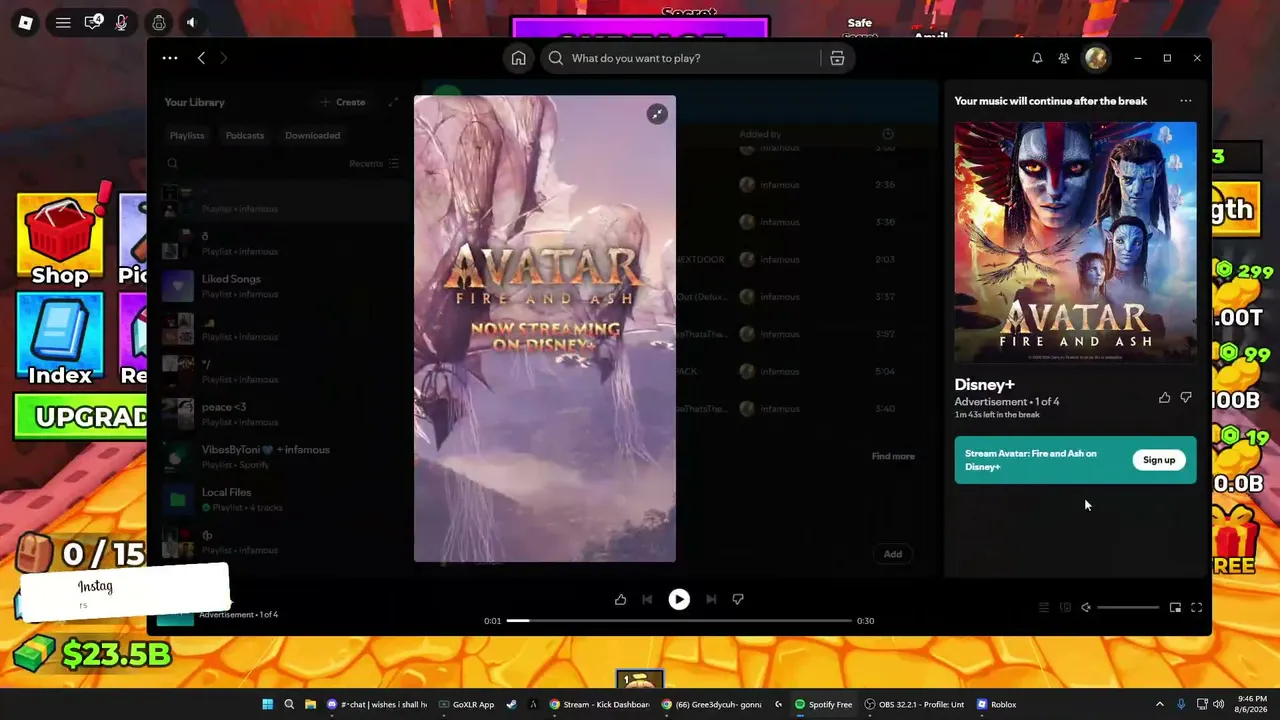
Task: Click Sign up for Disney+
Action: pyautogui.click(x=1159, y=460)
